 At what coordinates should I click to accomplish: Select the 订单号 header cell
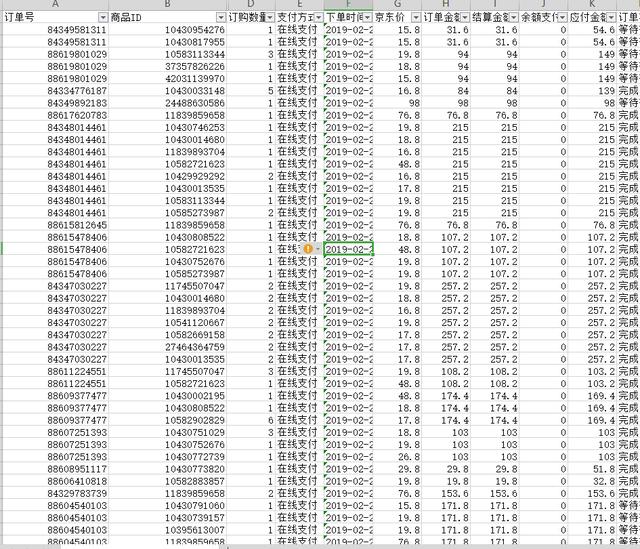(x=56, y=18)
